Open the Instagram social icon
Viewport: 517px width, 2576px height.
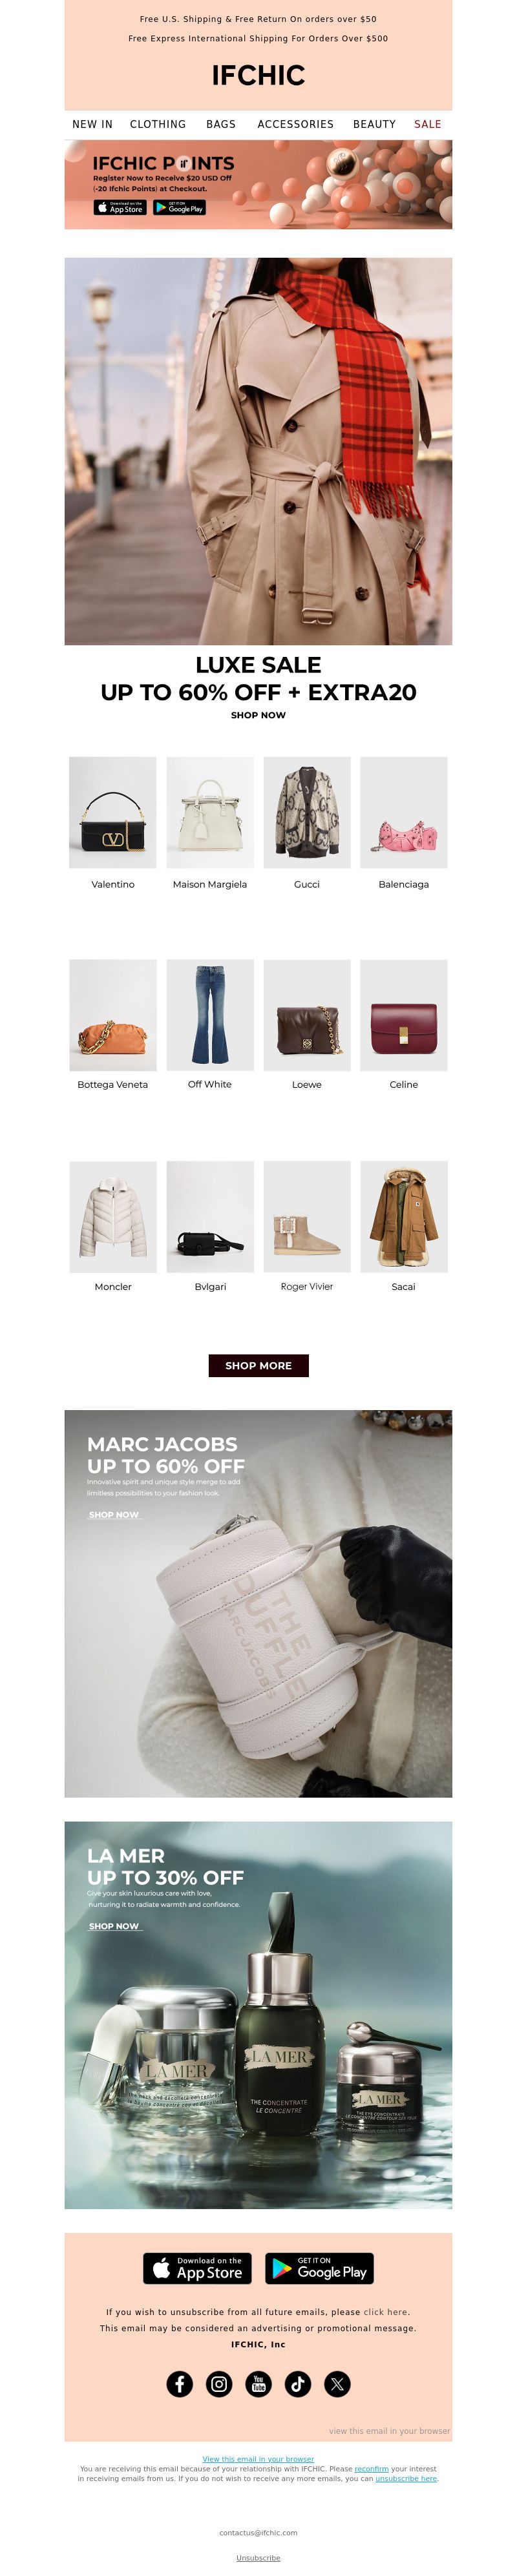[219, 2383]
